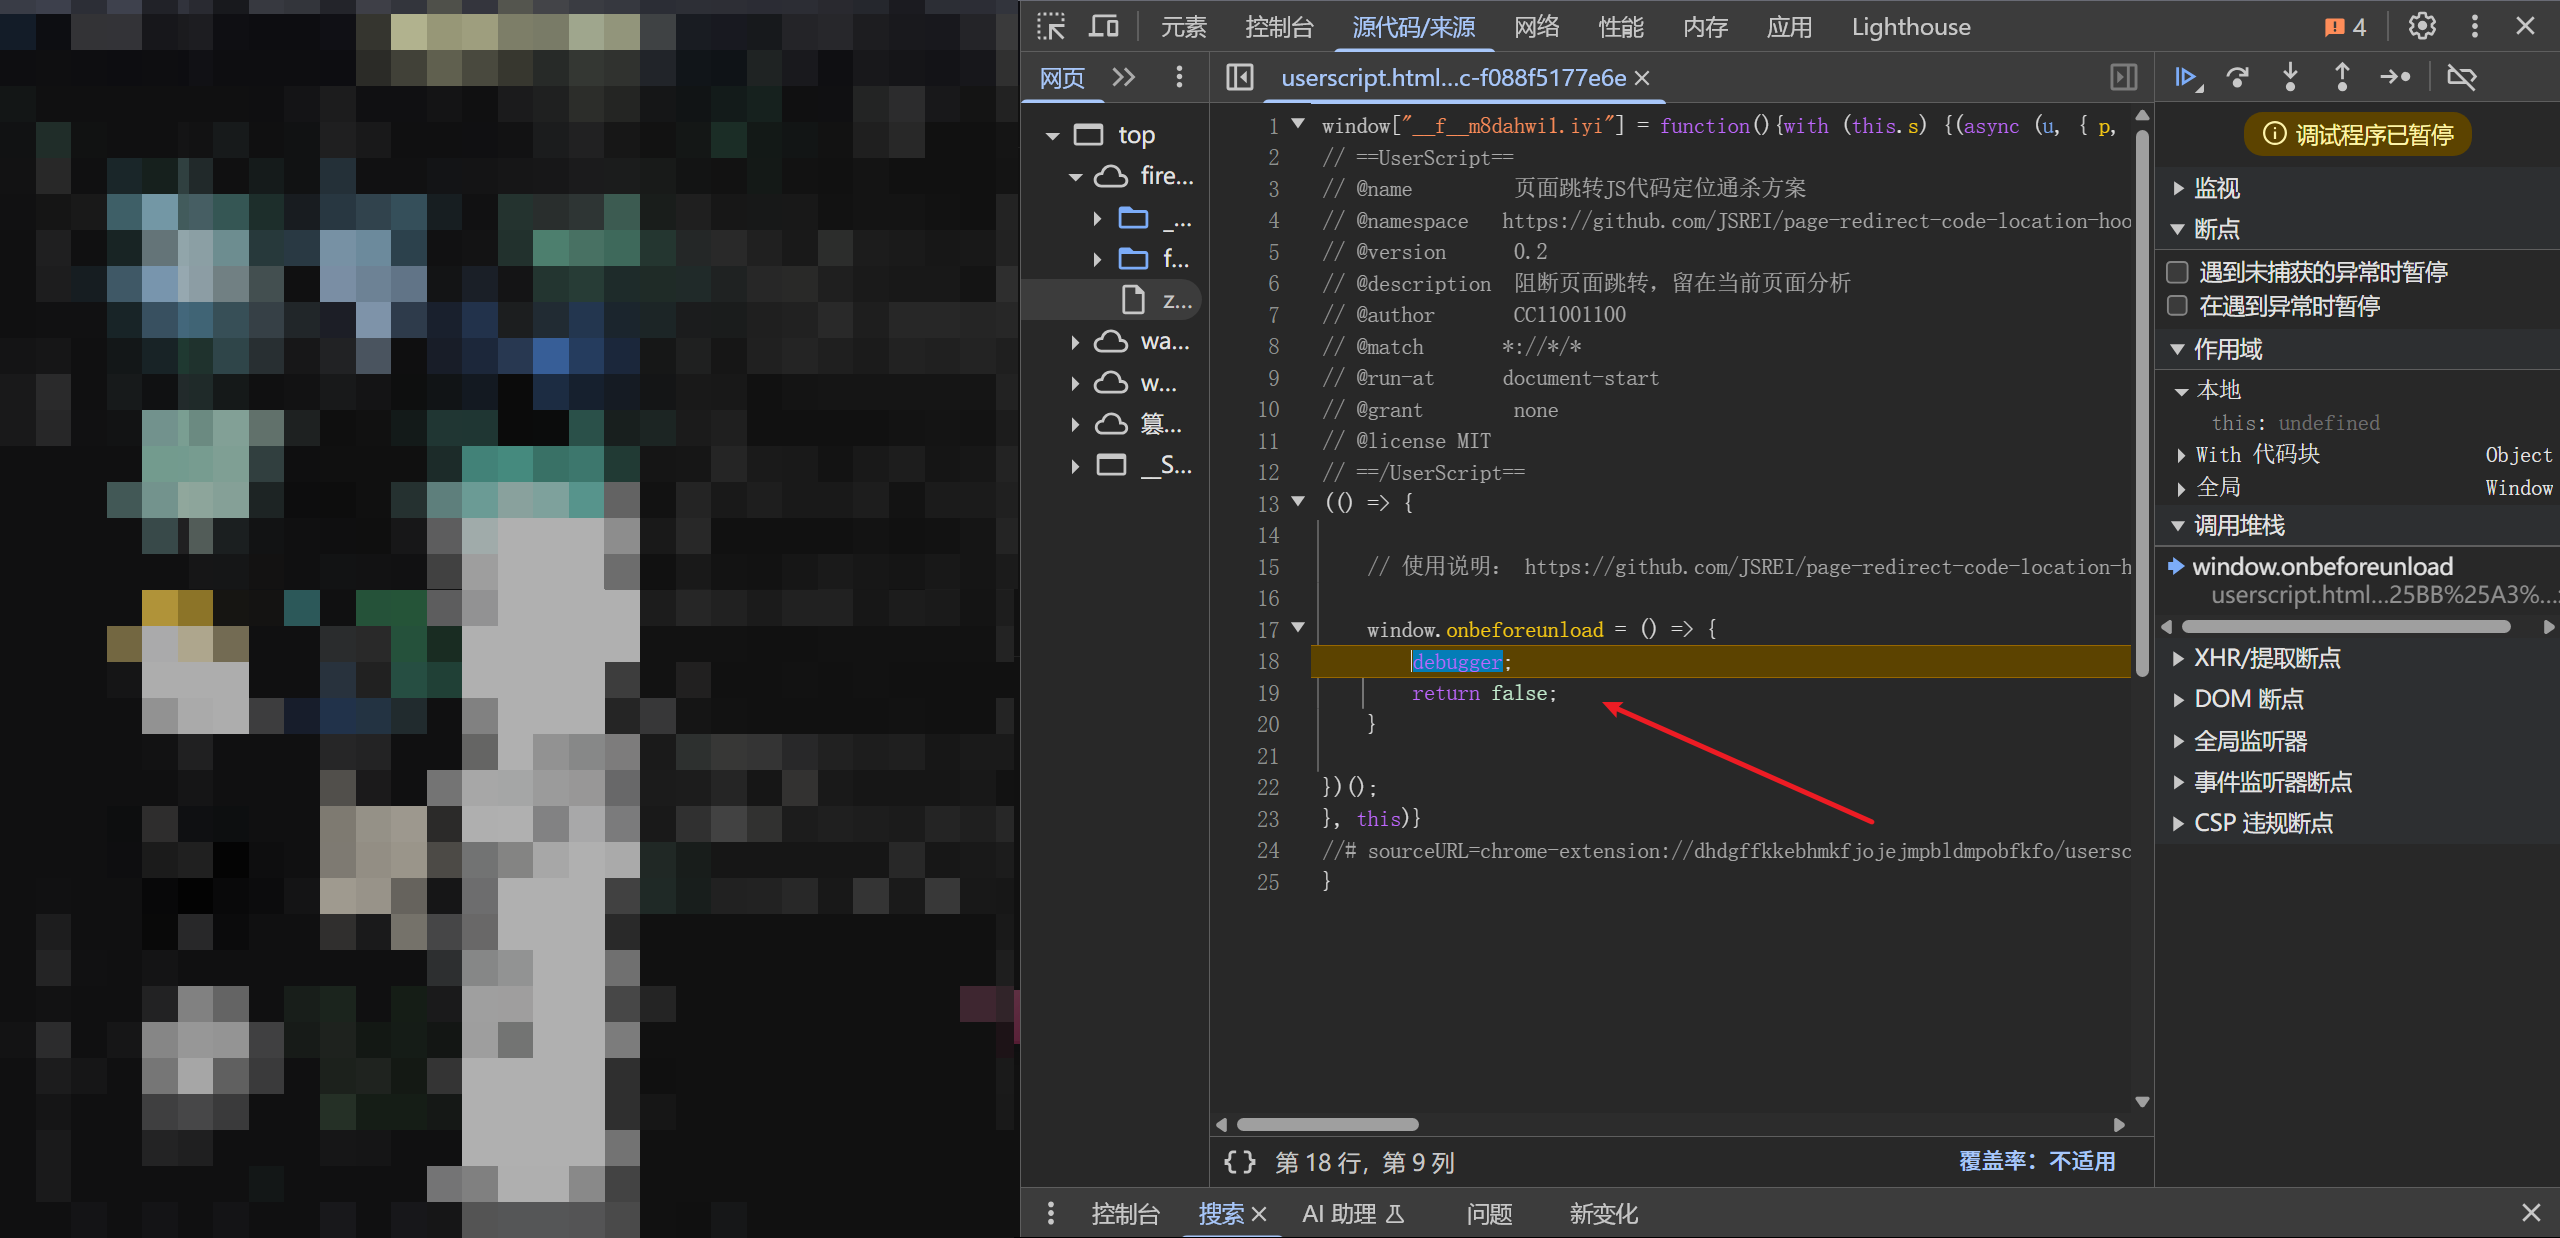Open DevTools settings gear
This screenshot has width=2560, height=1238.
[2422, 26]
